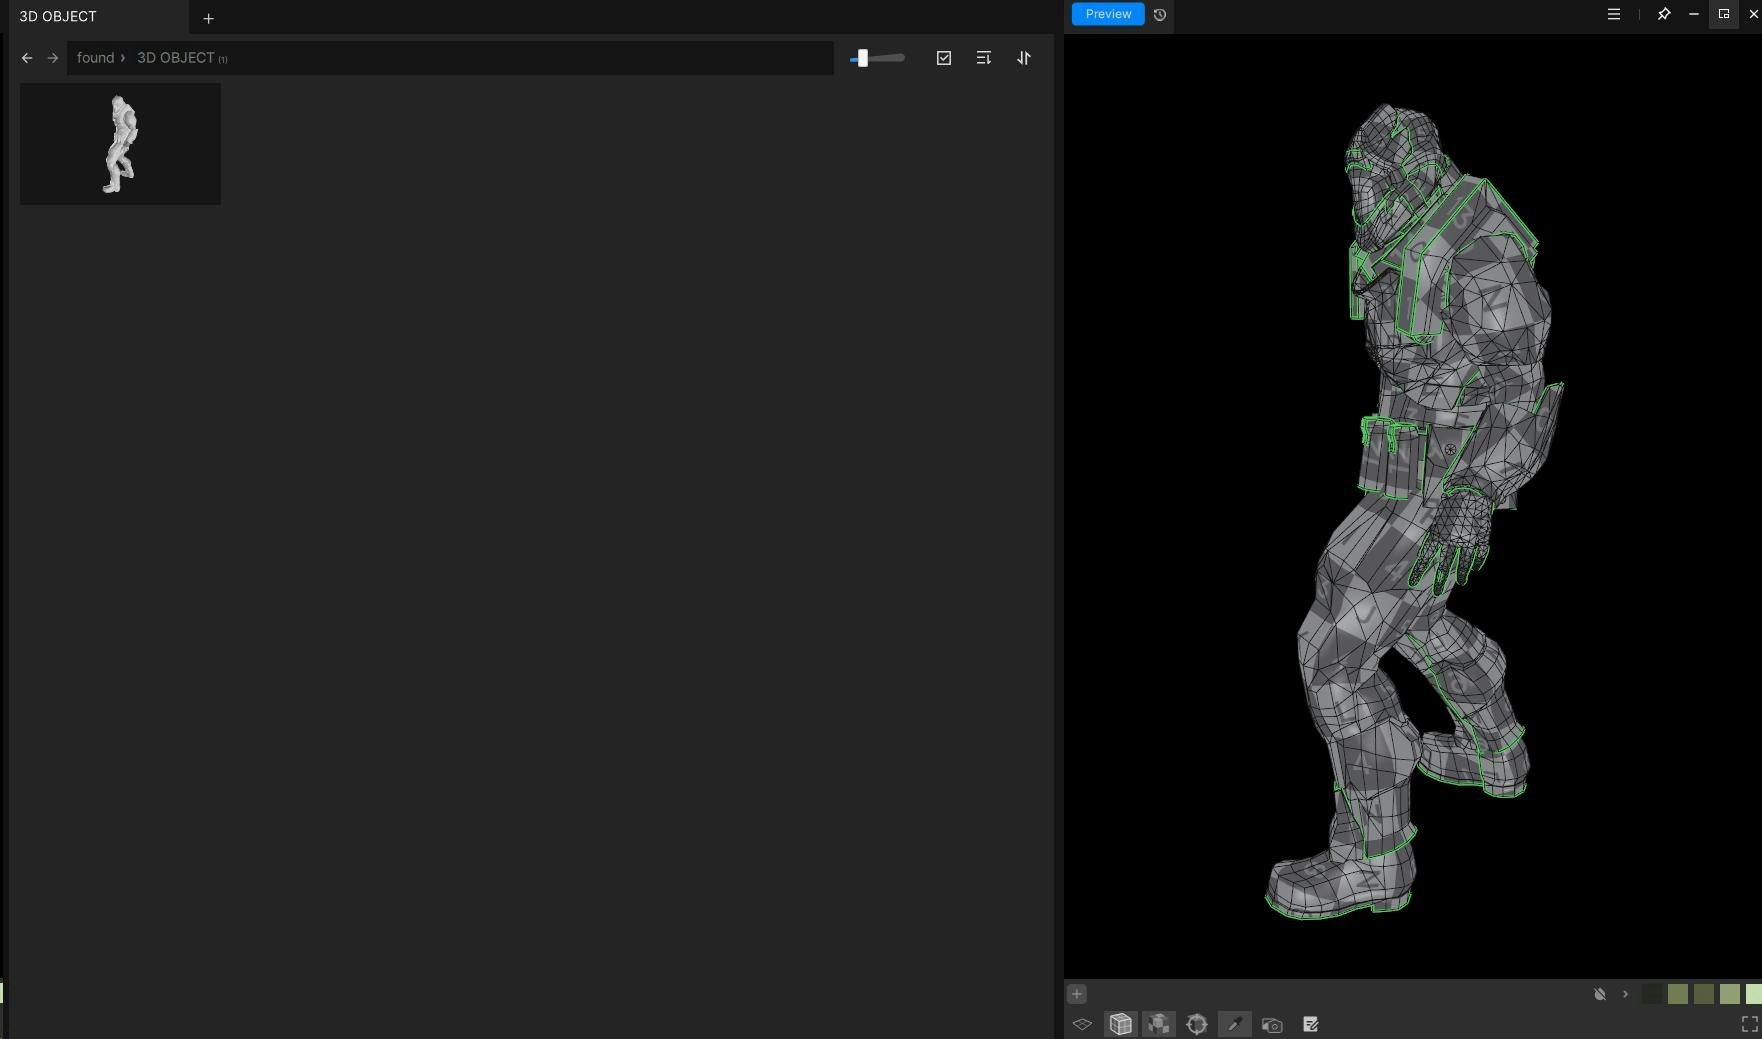Click the '3D OBJECT' breadcrumb segment
This screenshot has width=1762, height=1039.
175,58
